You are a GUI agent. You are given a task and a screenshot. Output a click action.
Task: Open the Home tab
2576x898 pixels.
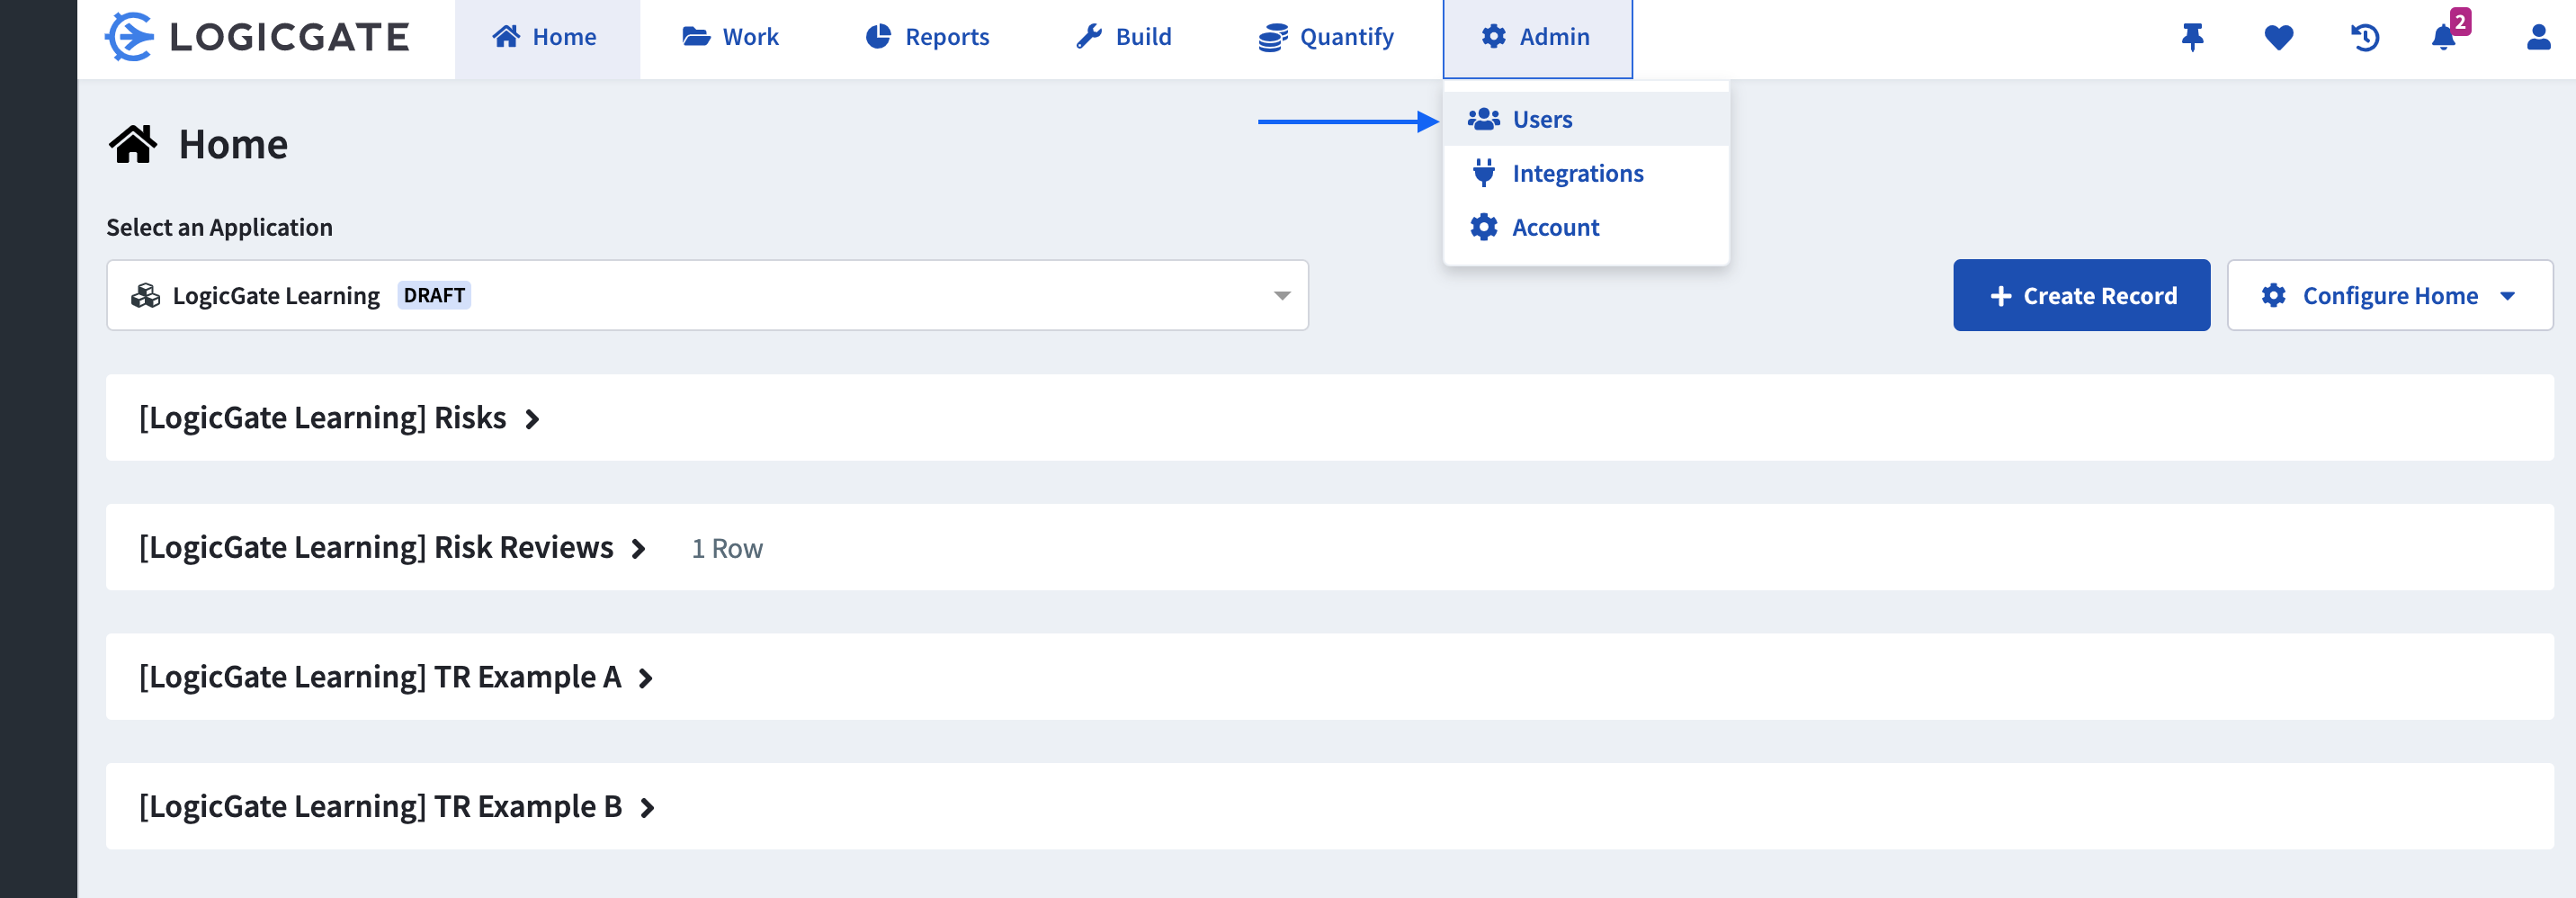546,37
